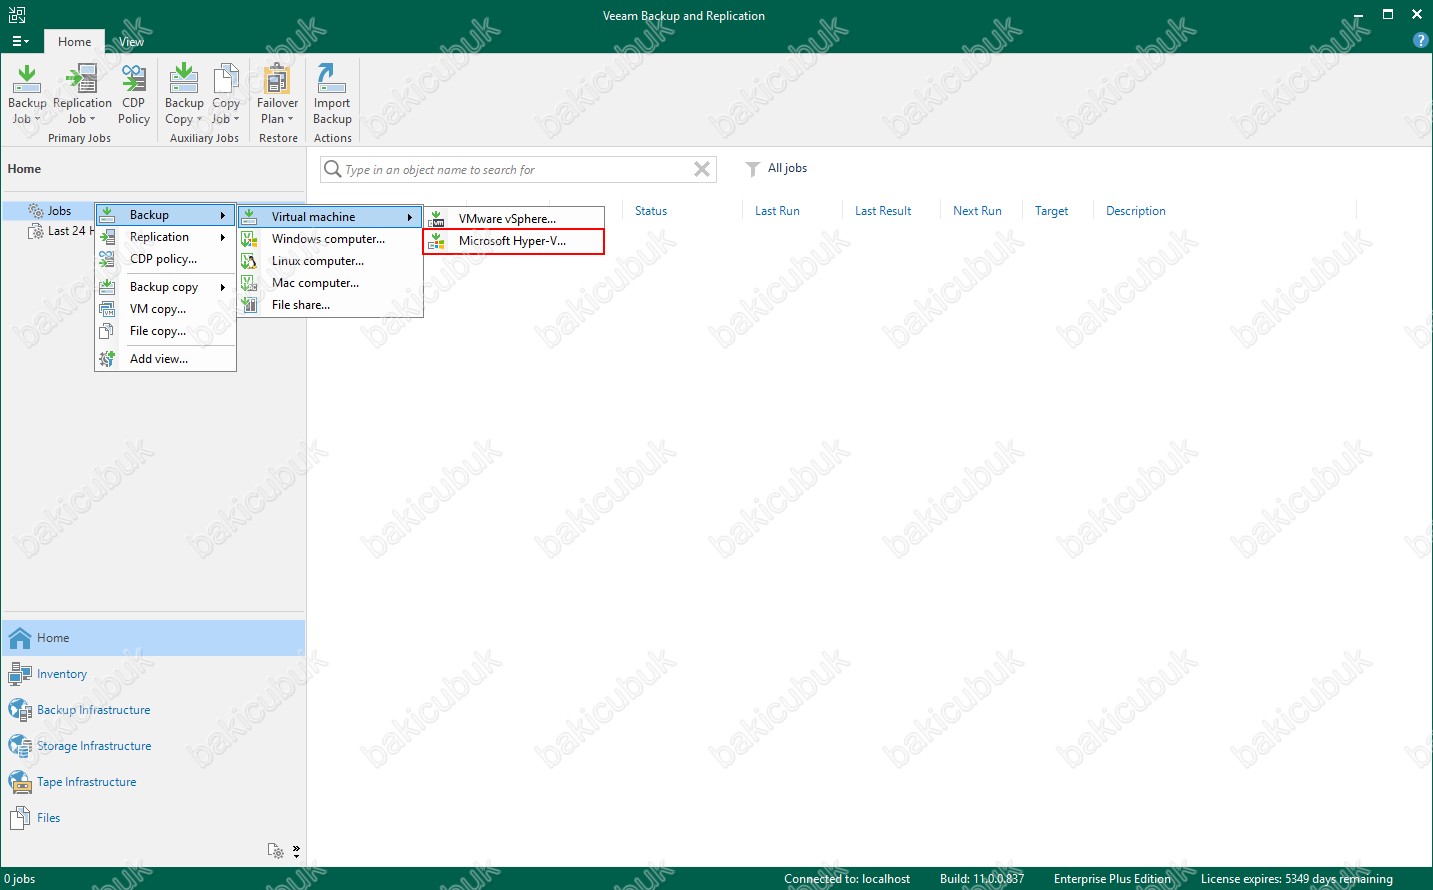The height and width of the screenshot is (890, 1433).
Task: Sort by the Status column header
Action: (651, 211)
